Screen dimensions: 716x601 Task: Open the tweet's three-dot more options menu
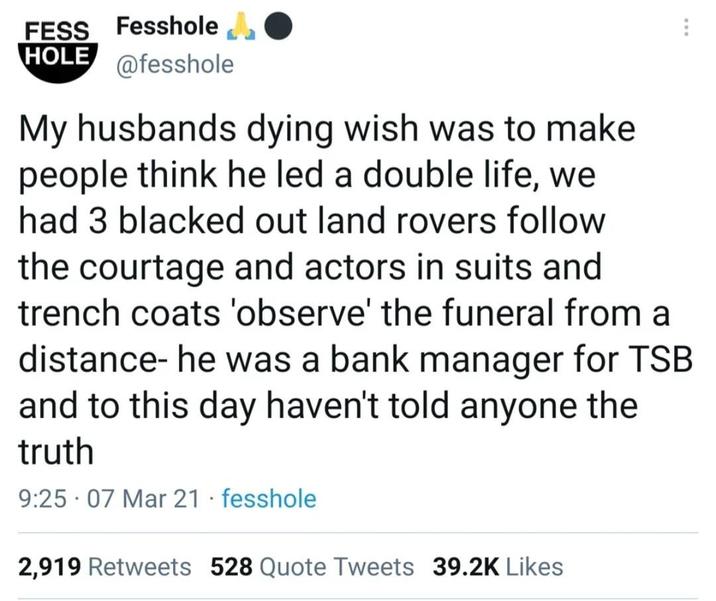tap(686, 28)
